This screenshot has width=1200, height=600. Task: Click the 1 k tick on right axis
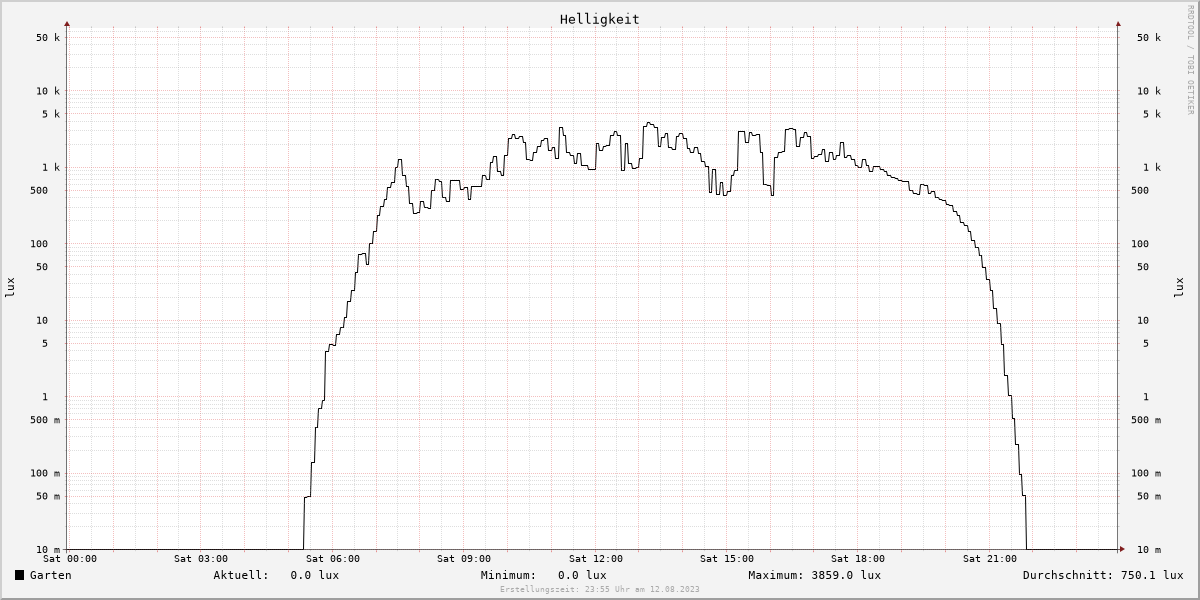point(1152,167)
